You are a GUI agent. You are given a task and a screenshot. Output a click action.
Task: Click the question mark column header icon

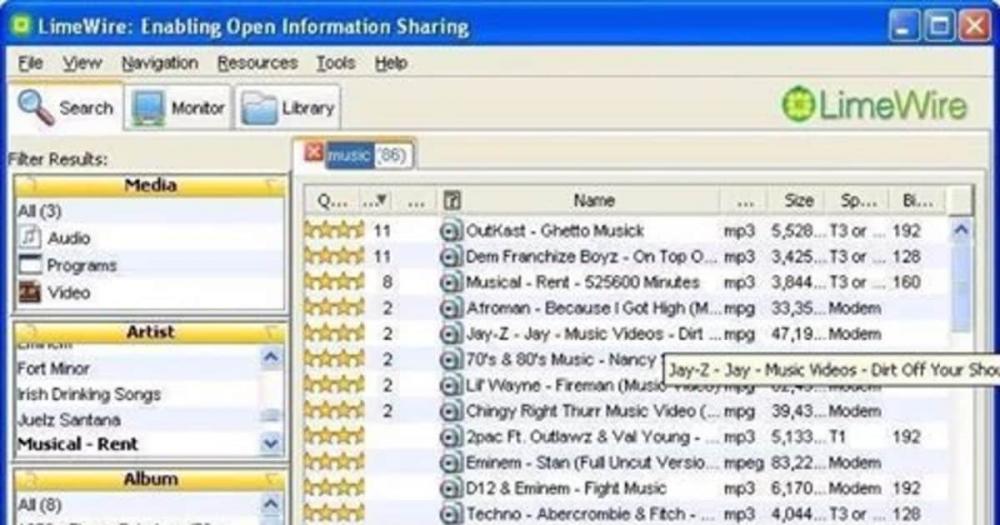tap(452, 200)
